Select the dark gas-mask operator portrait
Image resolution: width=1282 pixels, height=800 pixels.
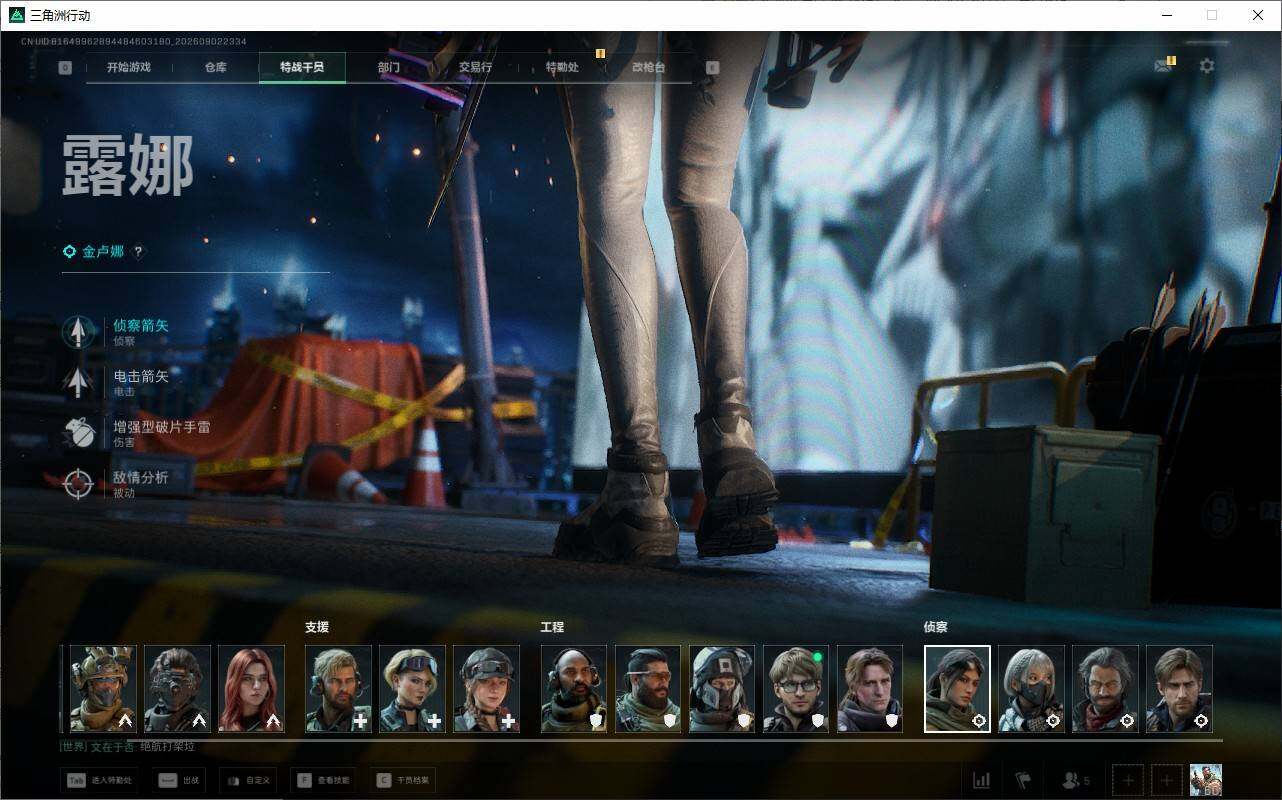pos(178,689)
